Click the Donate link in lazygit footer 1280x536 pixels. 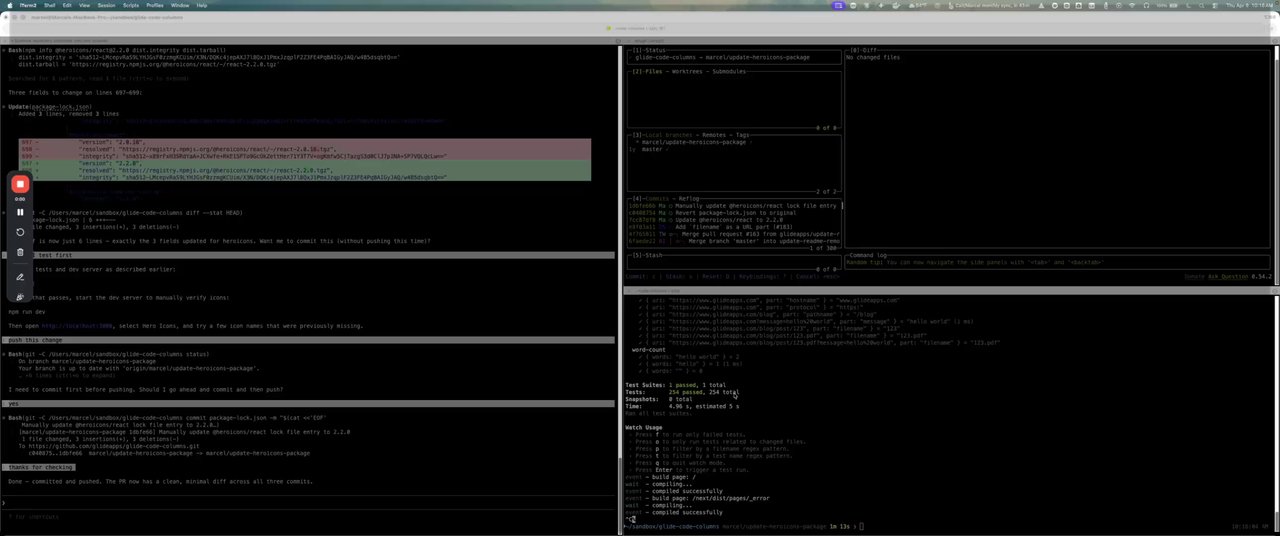tap(1194, 276)
